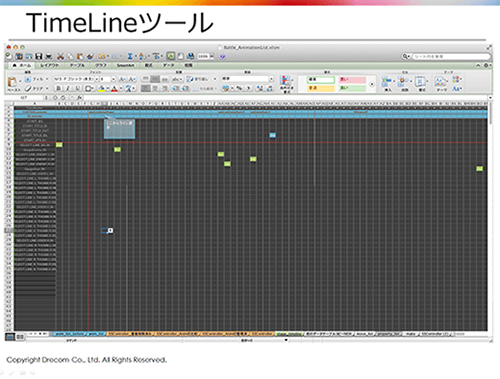500x379 pixels.
Task: Click the Italic formatting button
Action: [68, 88]
